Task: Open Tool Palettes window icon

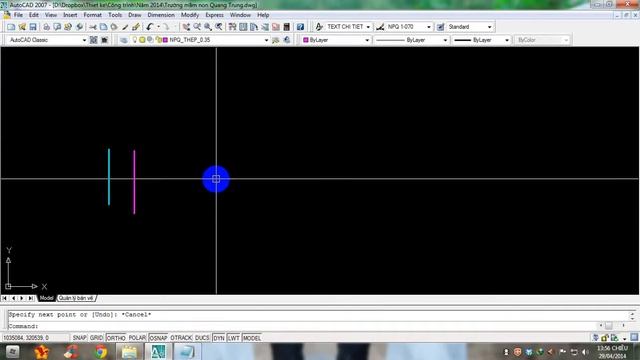Action: coord(254,27)
